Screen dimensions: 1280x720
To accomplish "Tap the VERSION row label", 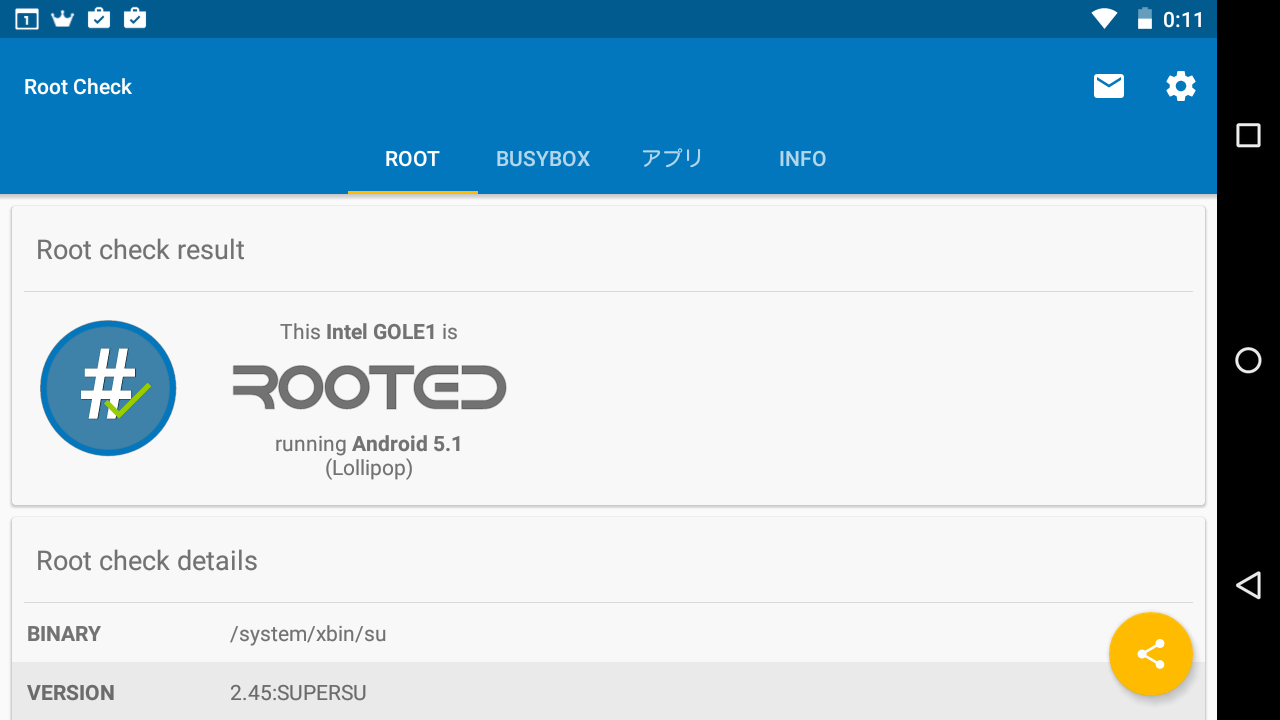I will click(71, 693).
